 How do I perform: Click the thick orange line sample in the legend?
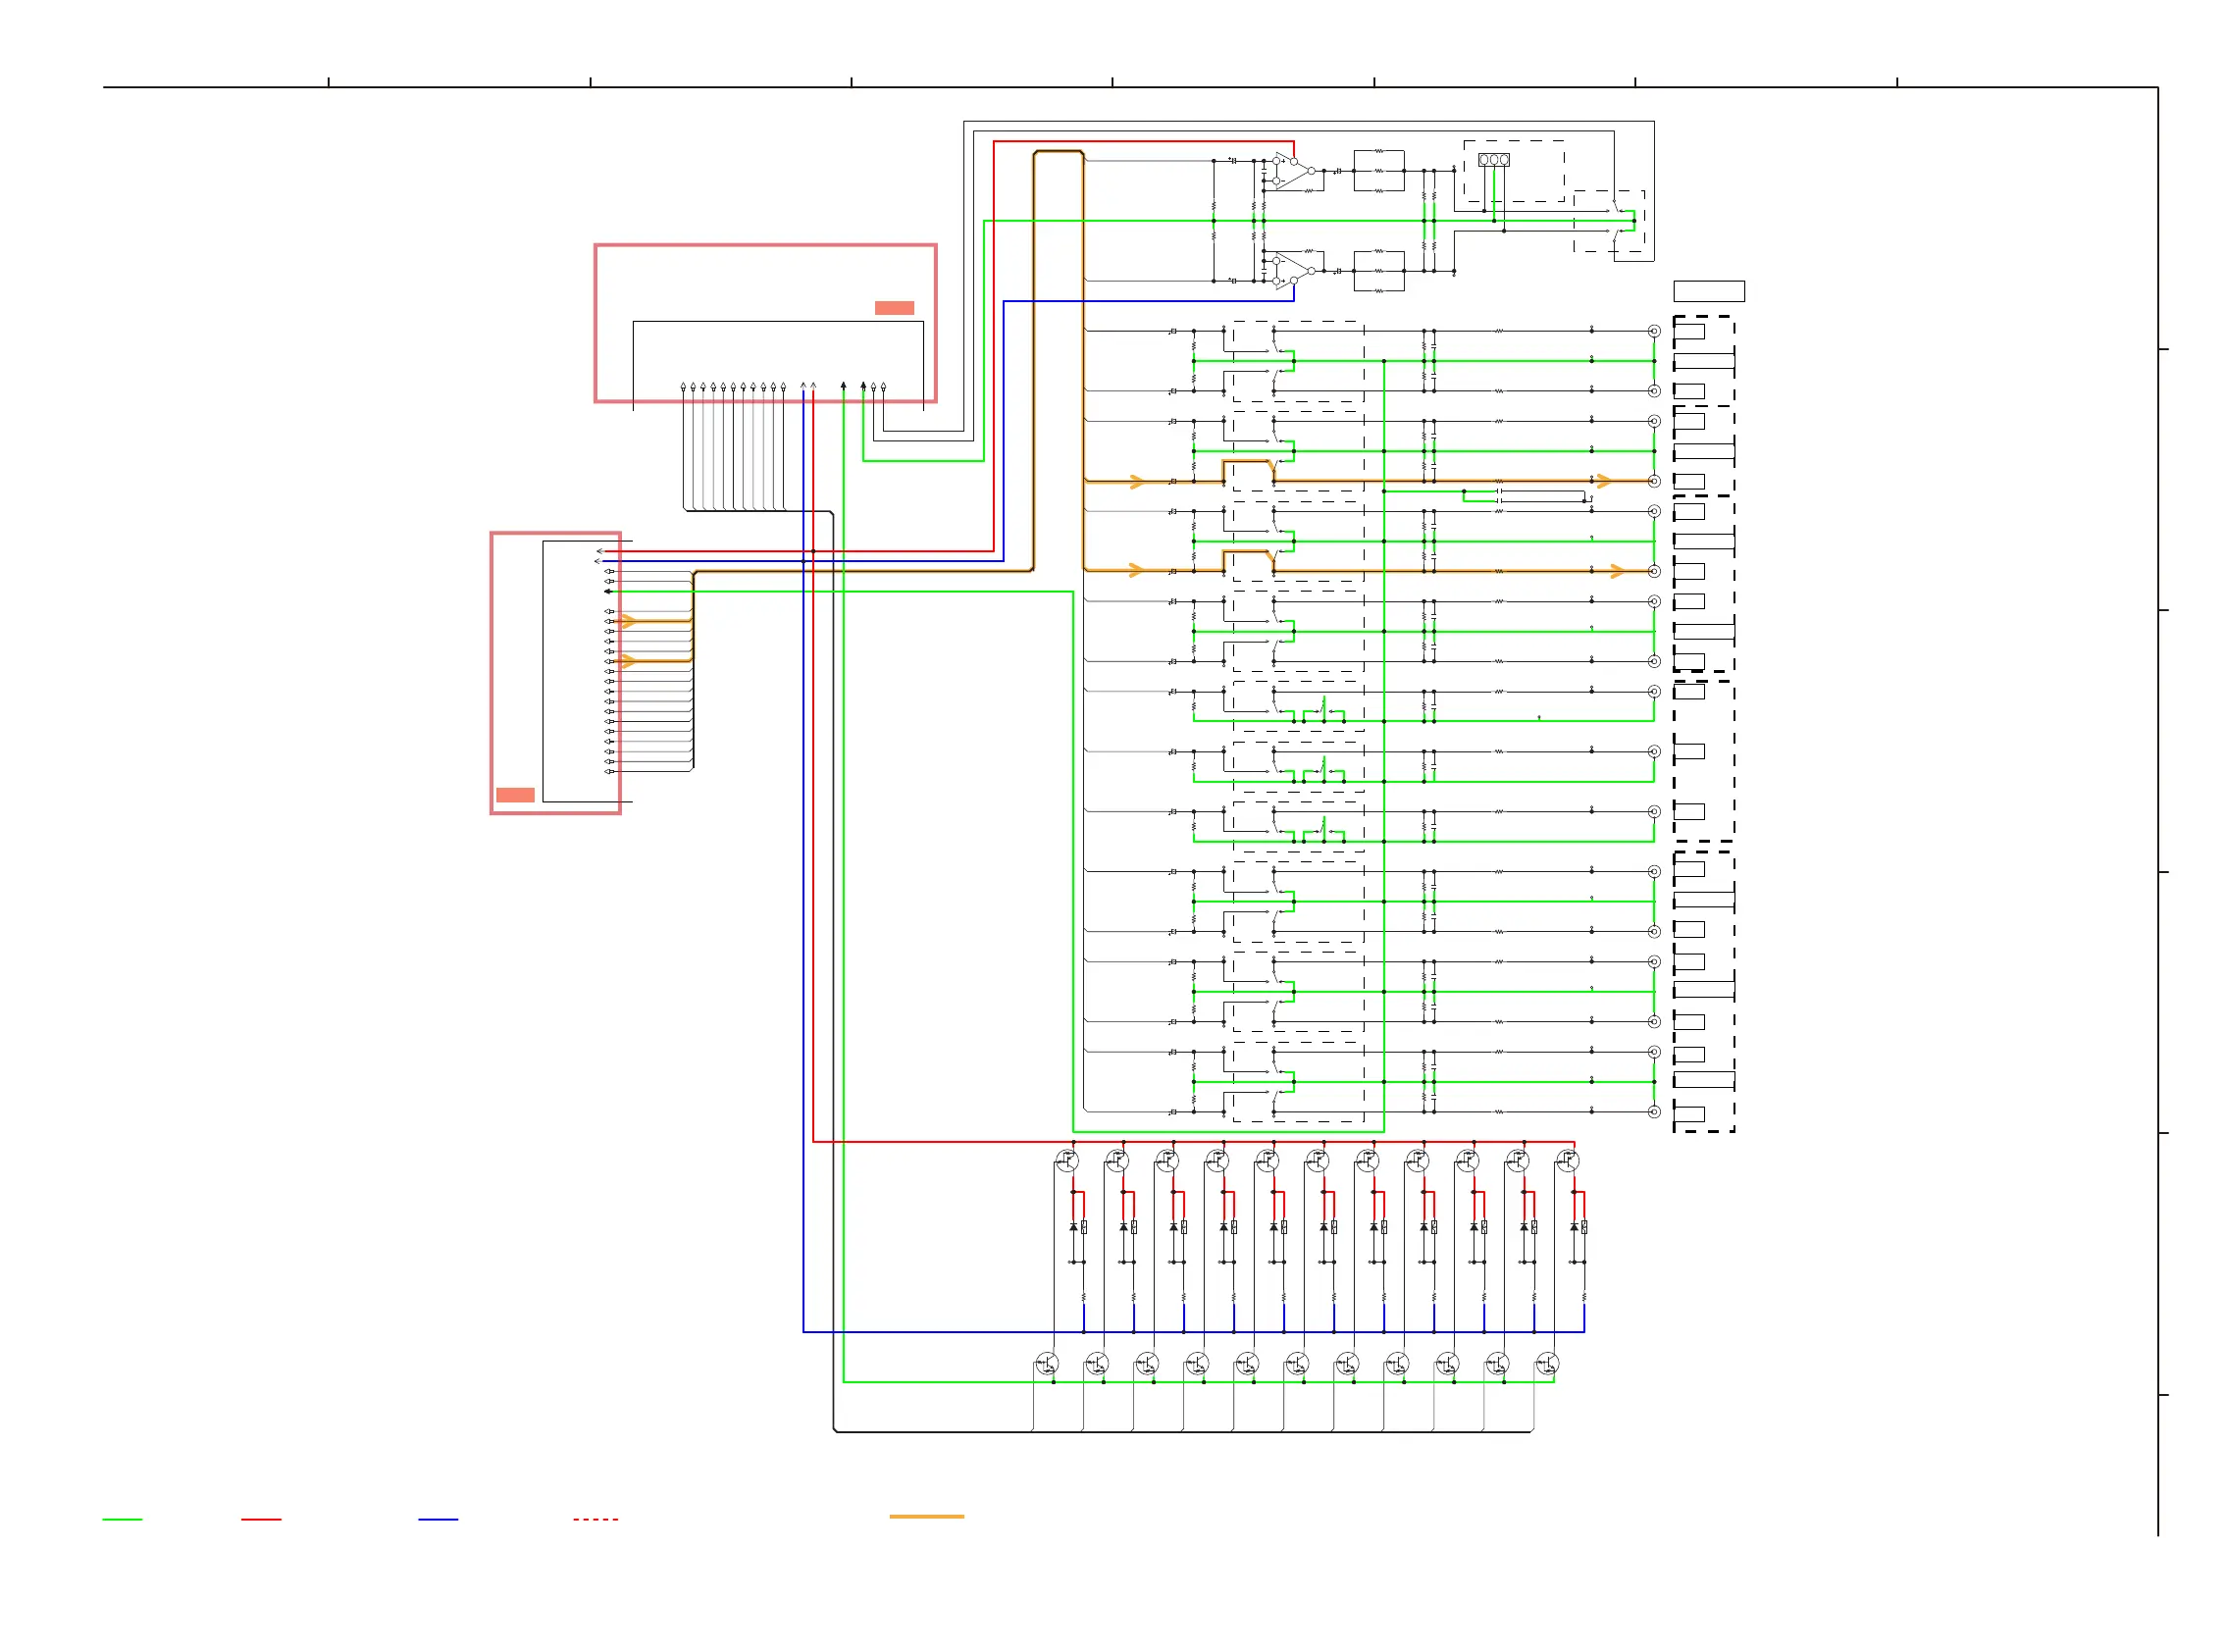click(x=927, y=1516)
